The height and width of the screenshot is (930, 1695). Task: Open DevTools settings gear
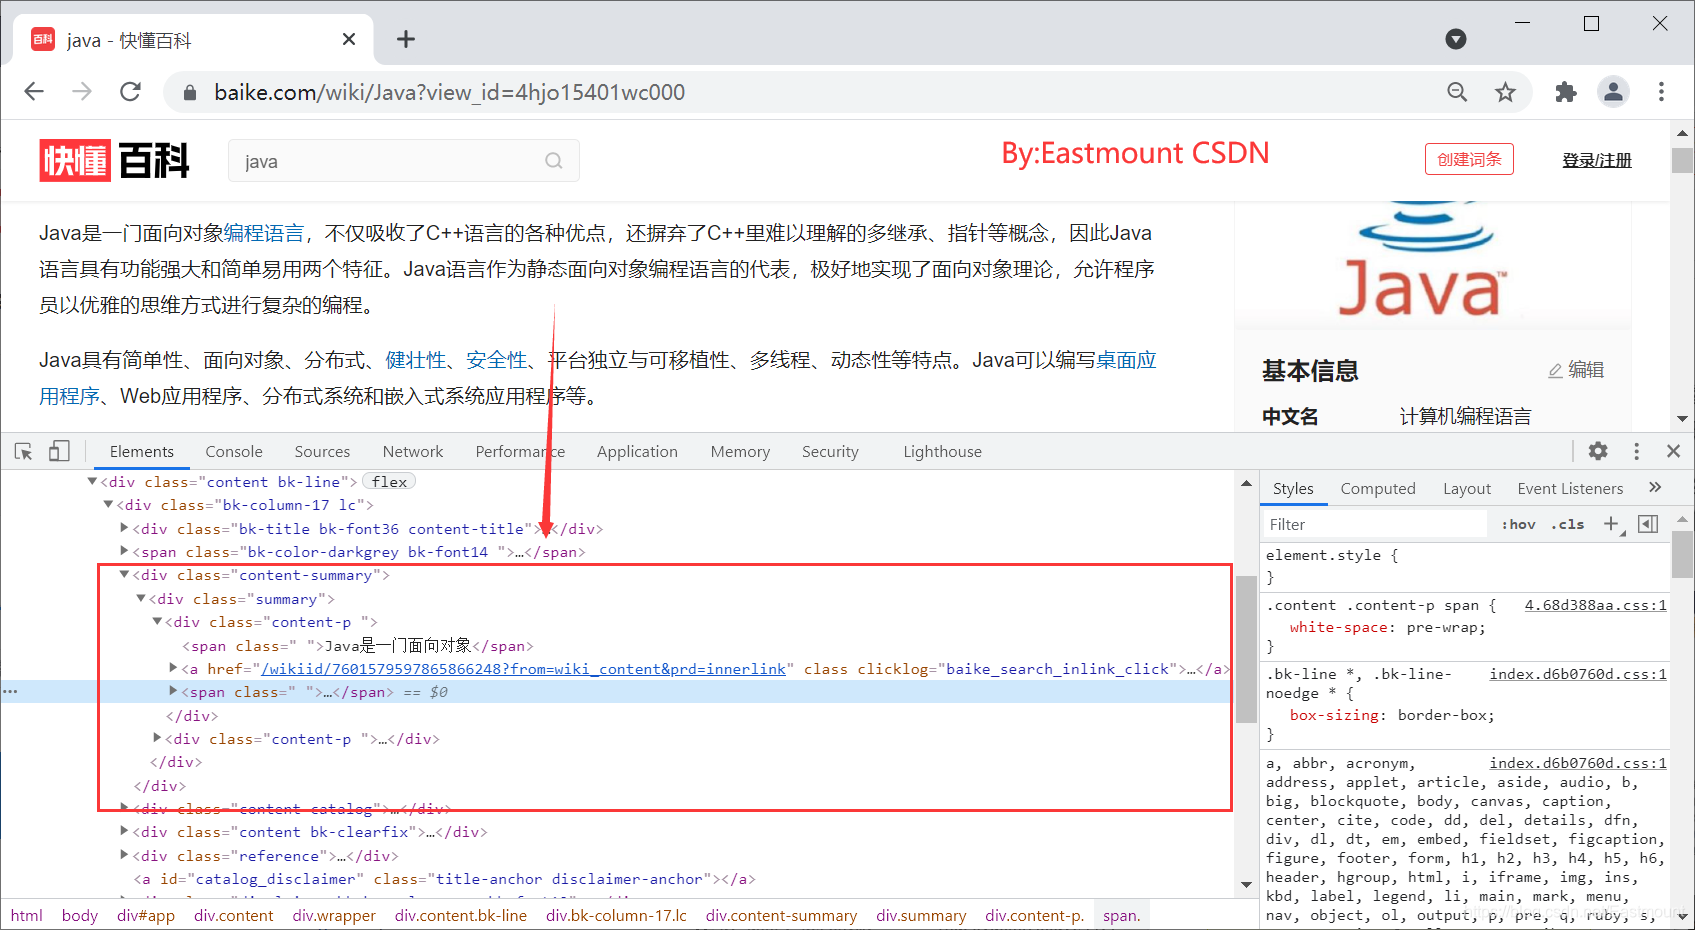(x=1598, y=451)
